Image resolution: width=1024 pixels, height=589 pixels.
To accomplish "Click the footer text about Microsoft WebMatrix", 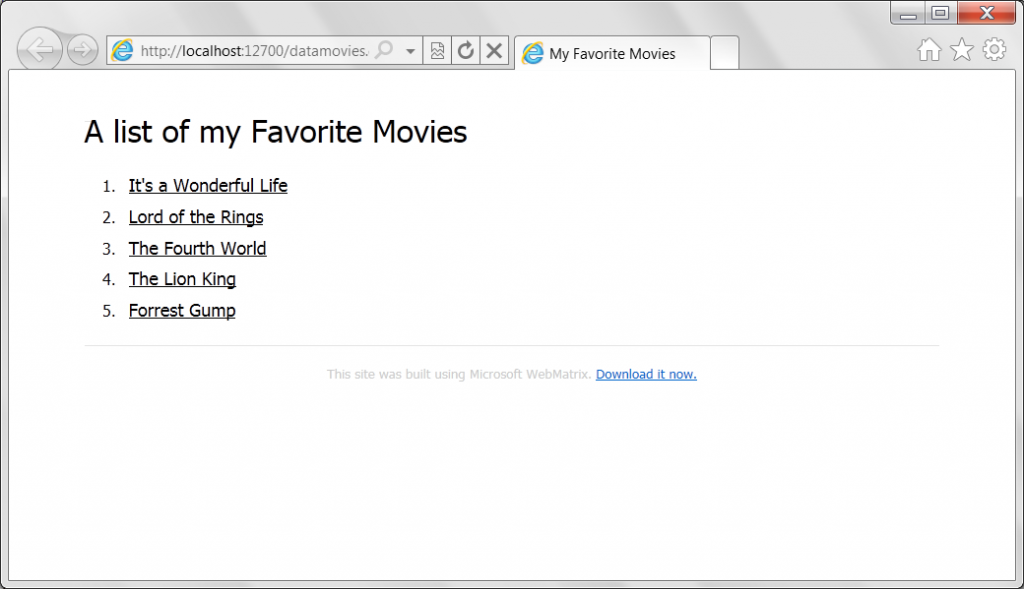I will coord(459,374).
